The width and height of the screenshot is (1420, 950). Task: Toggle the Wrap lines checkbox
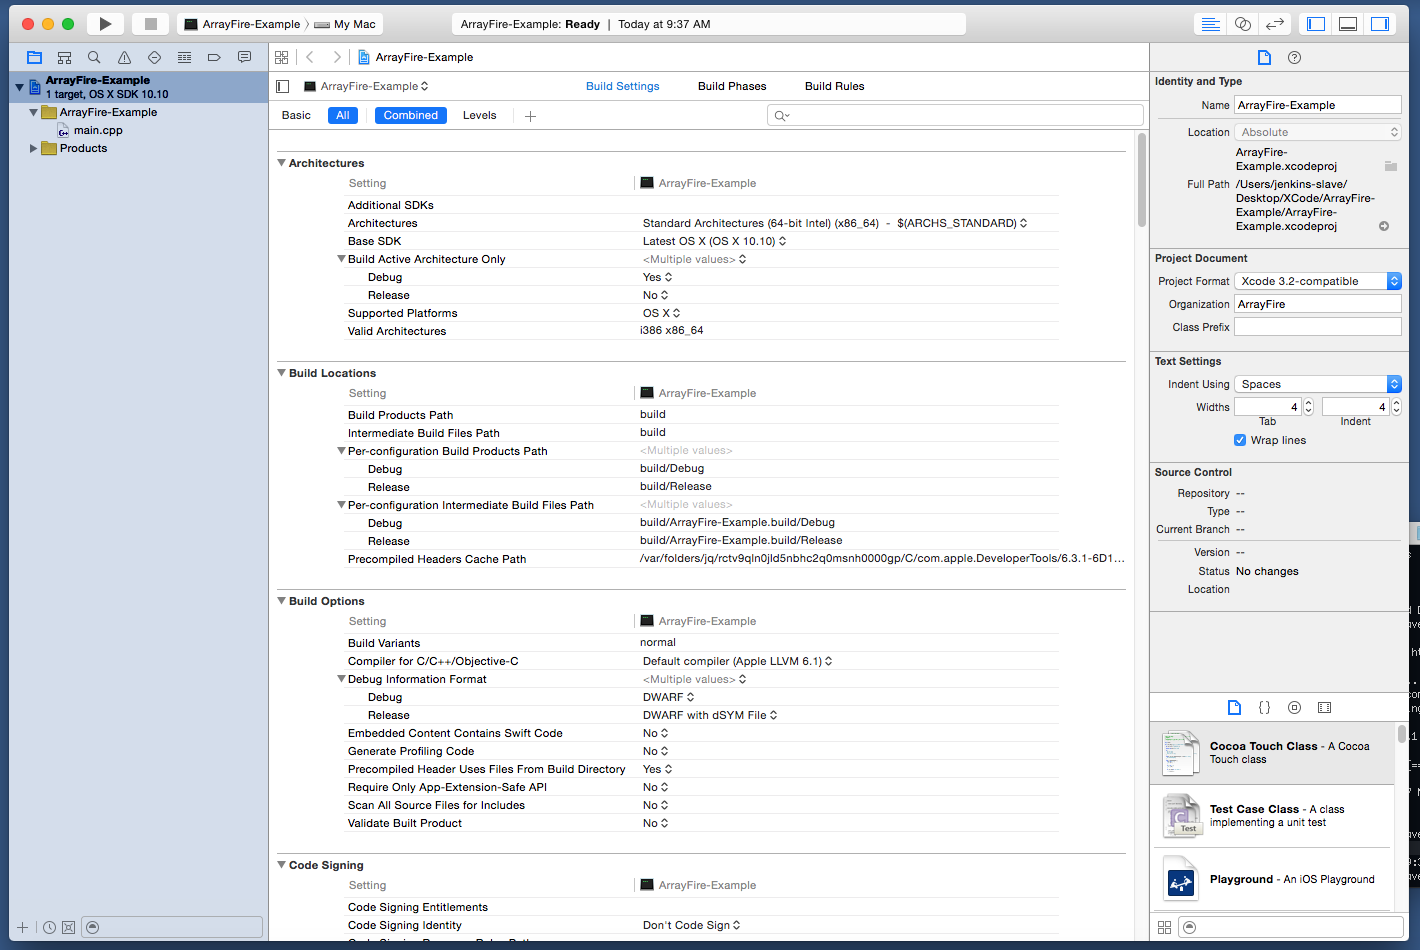(1240, 440)
